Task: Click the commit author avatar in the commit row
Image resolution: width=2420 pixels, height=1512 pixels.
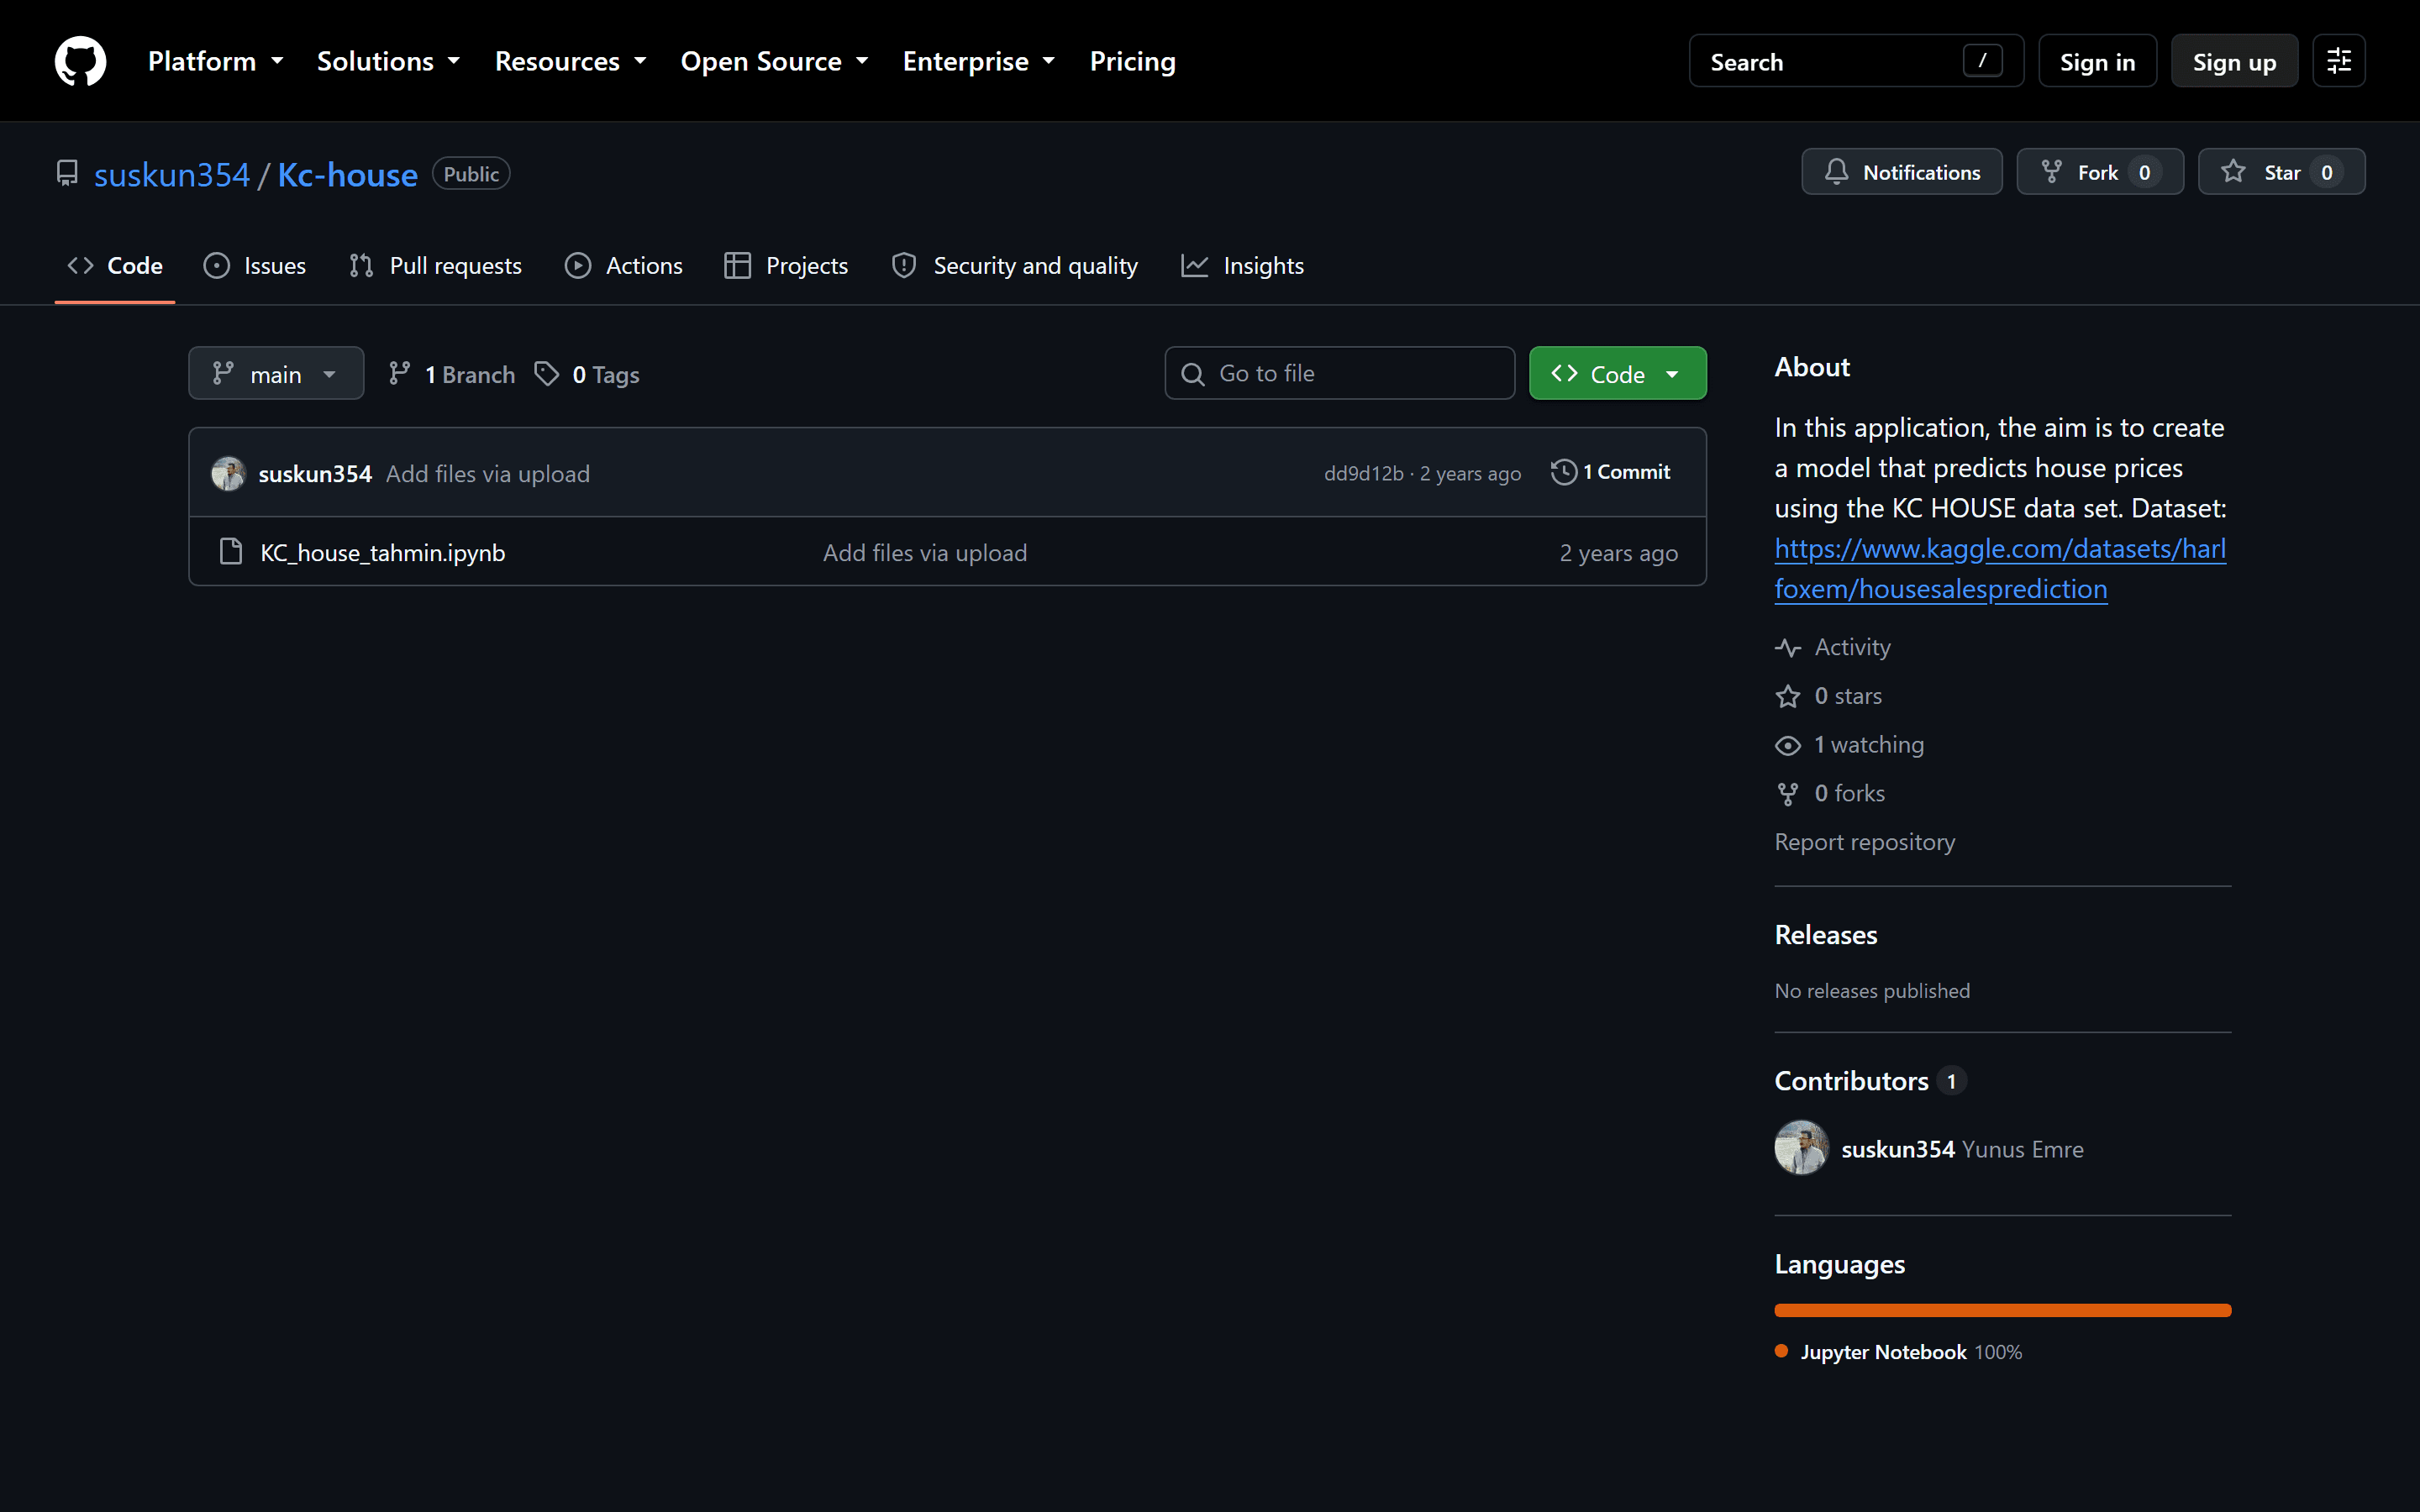Action: pos(228,473)
